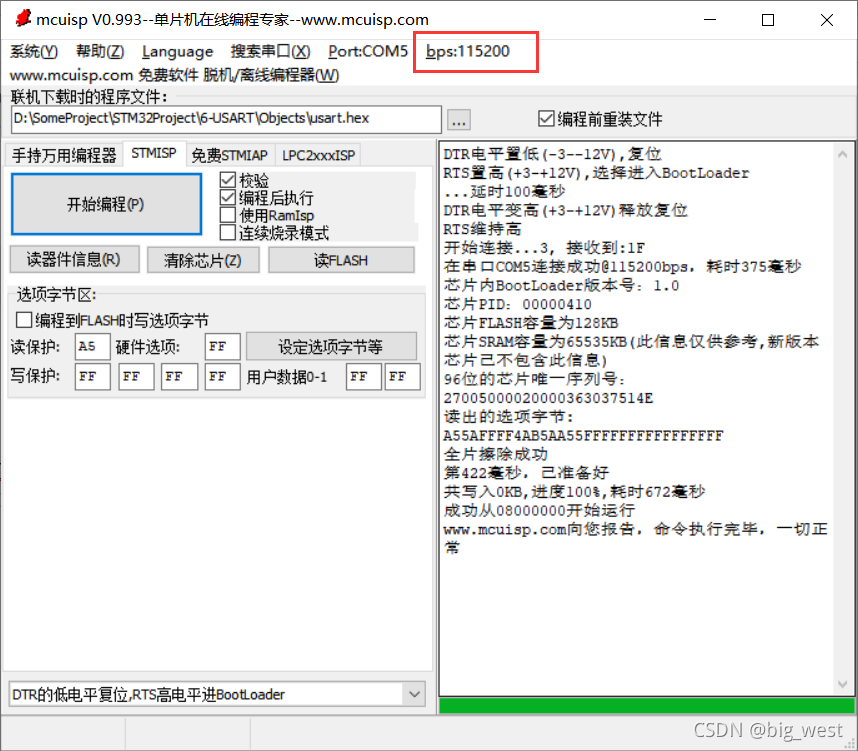Click log line 芯片PID: 00000410

coord(518,304)
